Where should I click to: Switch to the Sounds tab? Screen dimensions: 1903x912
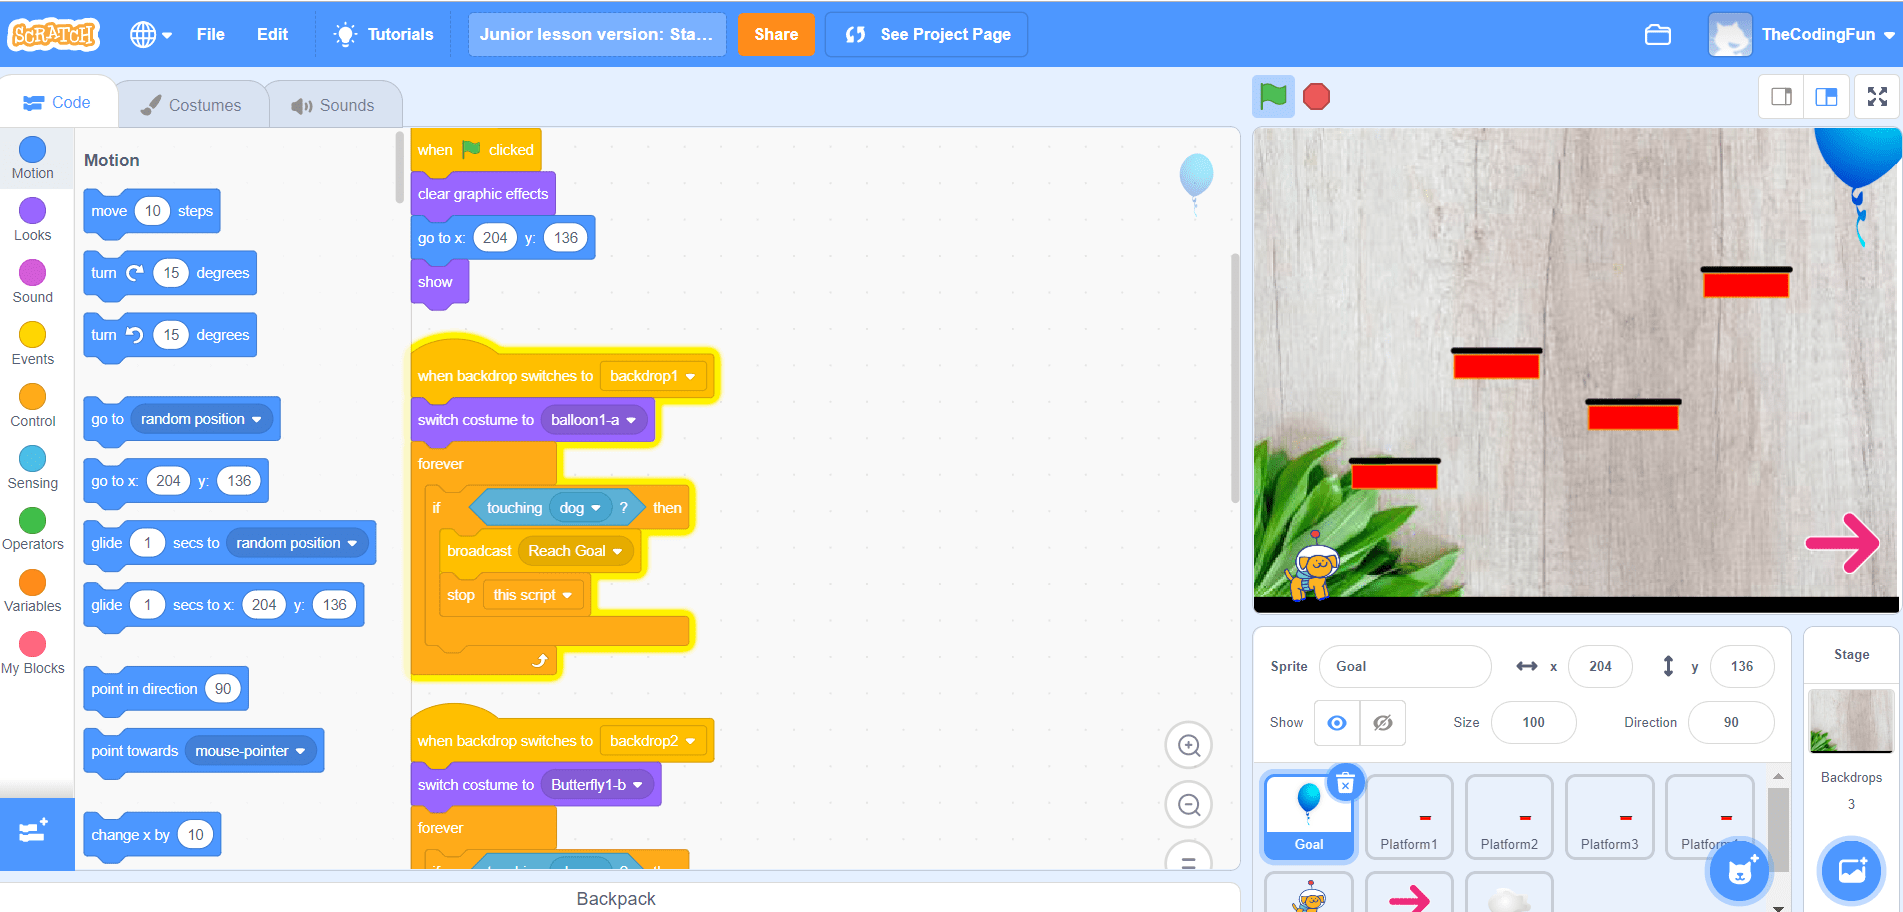point(334,105)
